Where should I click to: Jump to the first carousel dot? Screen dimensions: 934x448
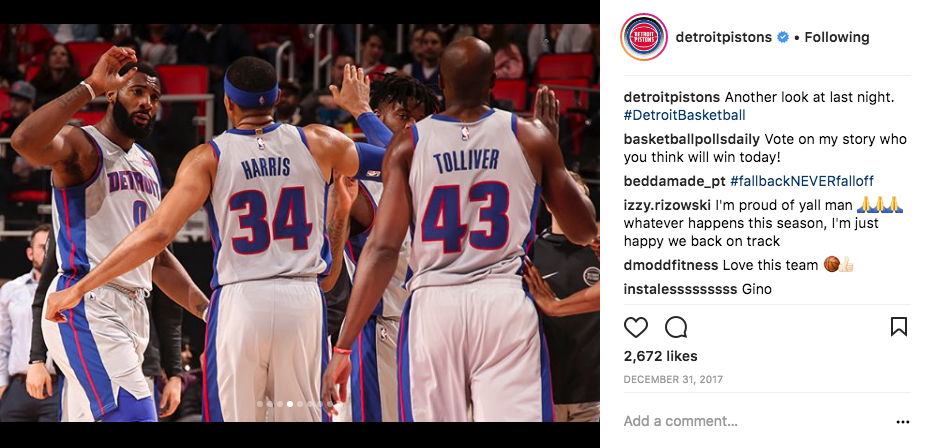(260, 404)
